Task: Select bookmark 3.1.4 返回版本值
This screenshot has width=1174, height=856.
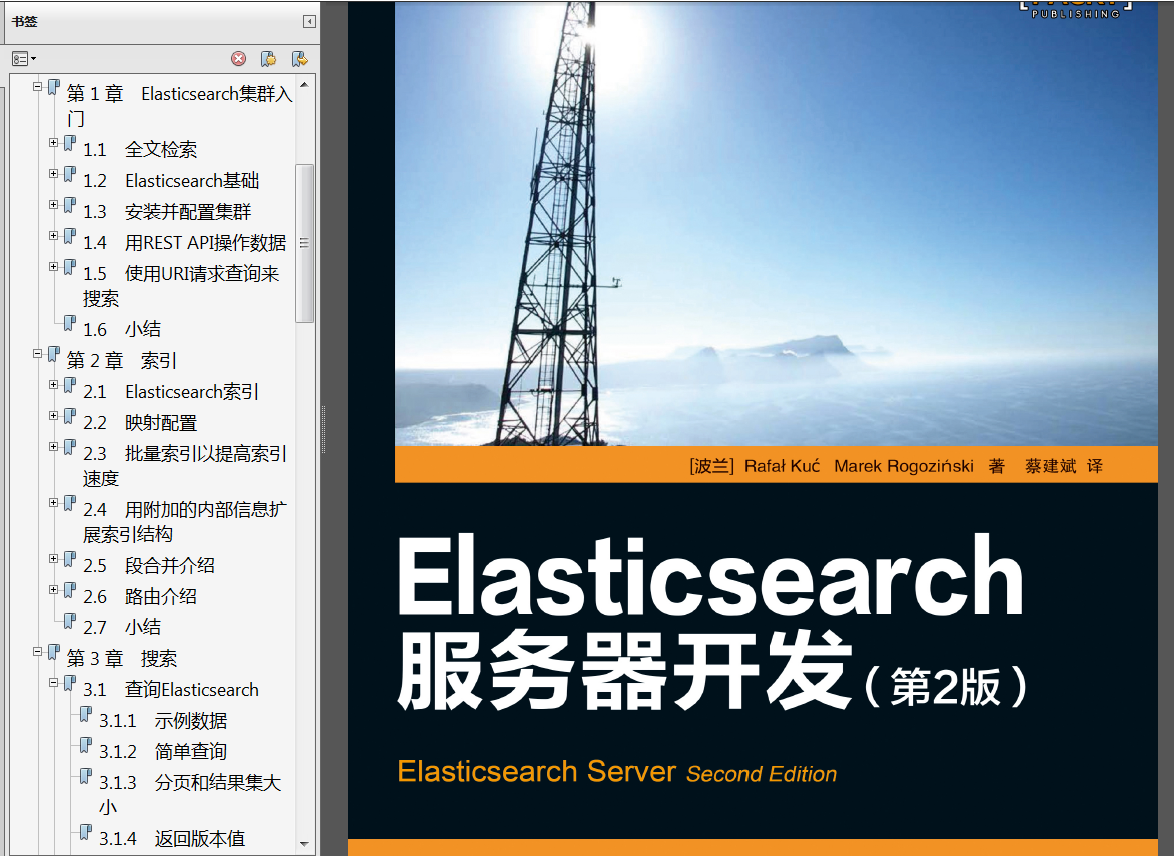Action: click(x=172, y=838)
